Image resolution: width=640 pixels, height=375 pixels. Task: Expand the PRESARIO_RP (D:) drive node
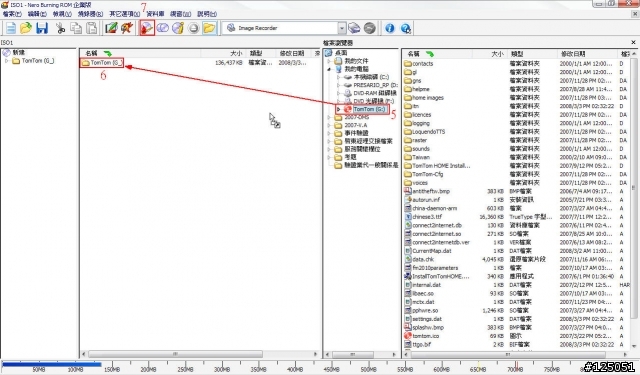[x=339, y=85]
